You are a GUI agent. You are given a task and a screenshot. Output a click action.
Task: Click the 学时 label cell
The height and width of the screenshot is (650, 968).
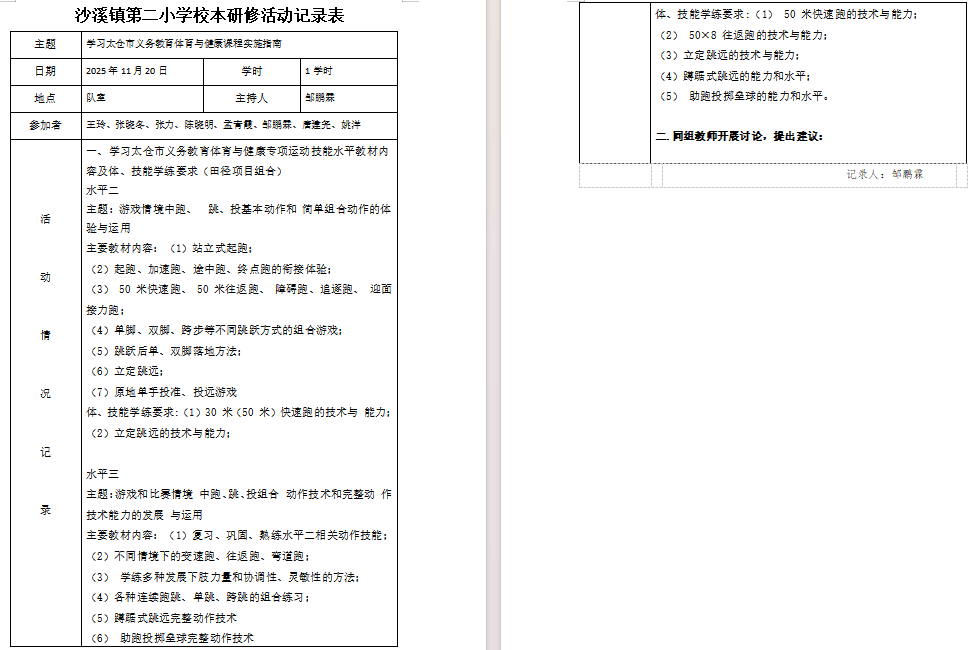[252, 72]
